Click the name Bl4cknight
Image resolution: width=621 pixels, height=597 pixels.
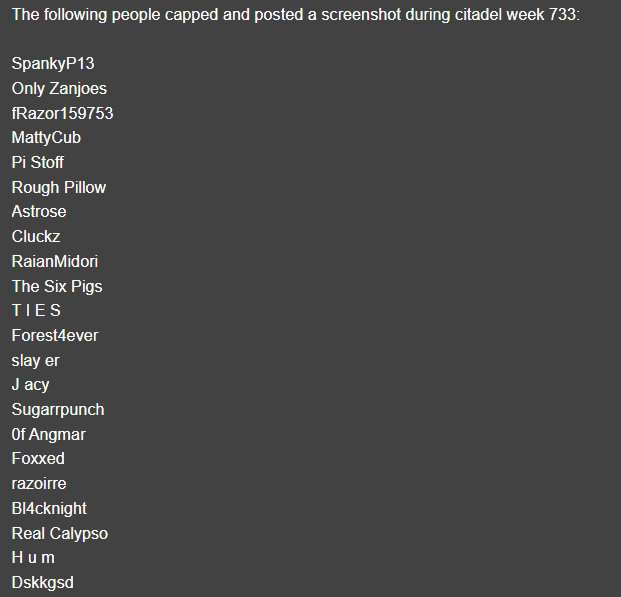(x=49, y=509)
